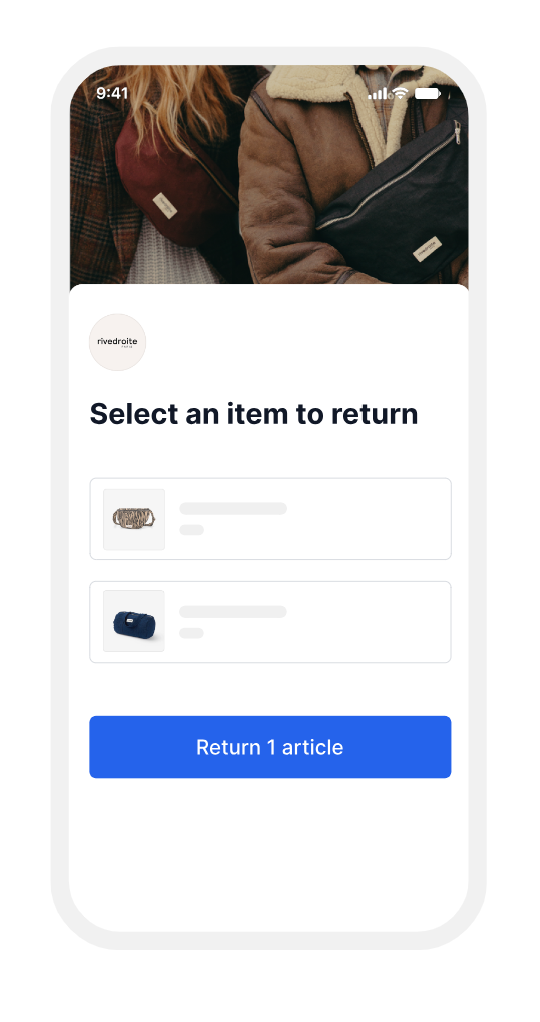
Task: Select the second item card to return
Action: [270, 622]
